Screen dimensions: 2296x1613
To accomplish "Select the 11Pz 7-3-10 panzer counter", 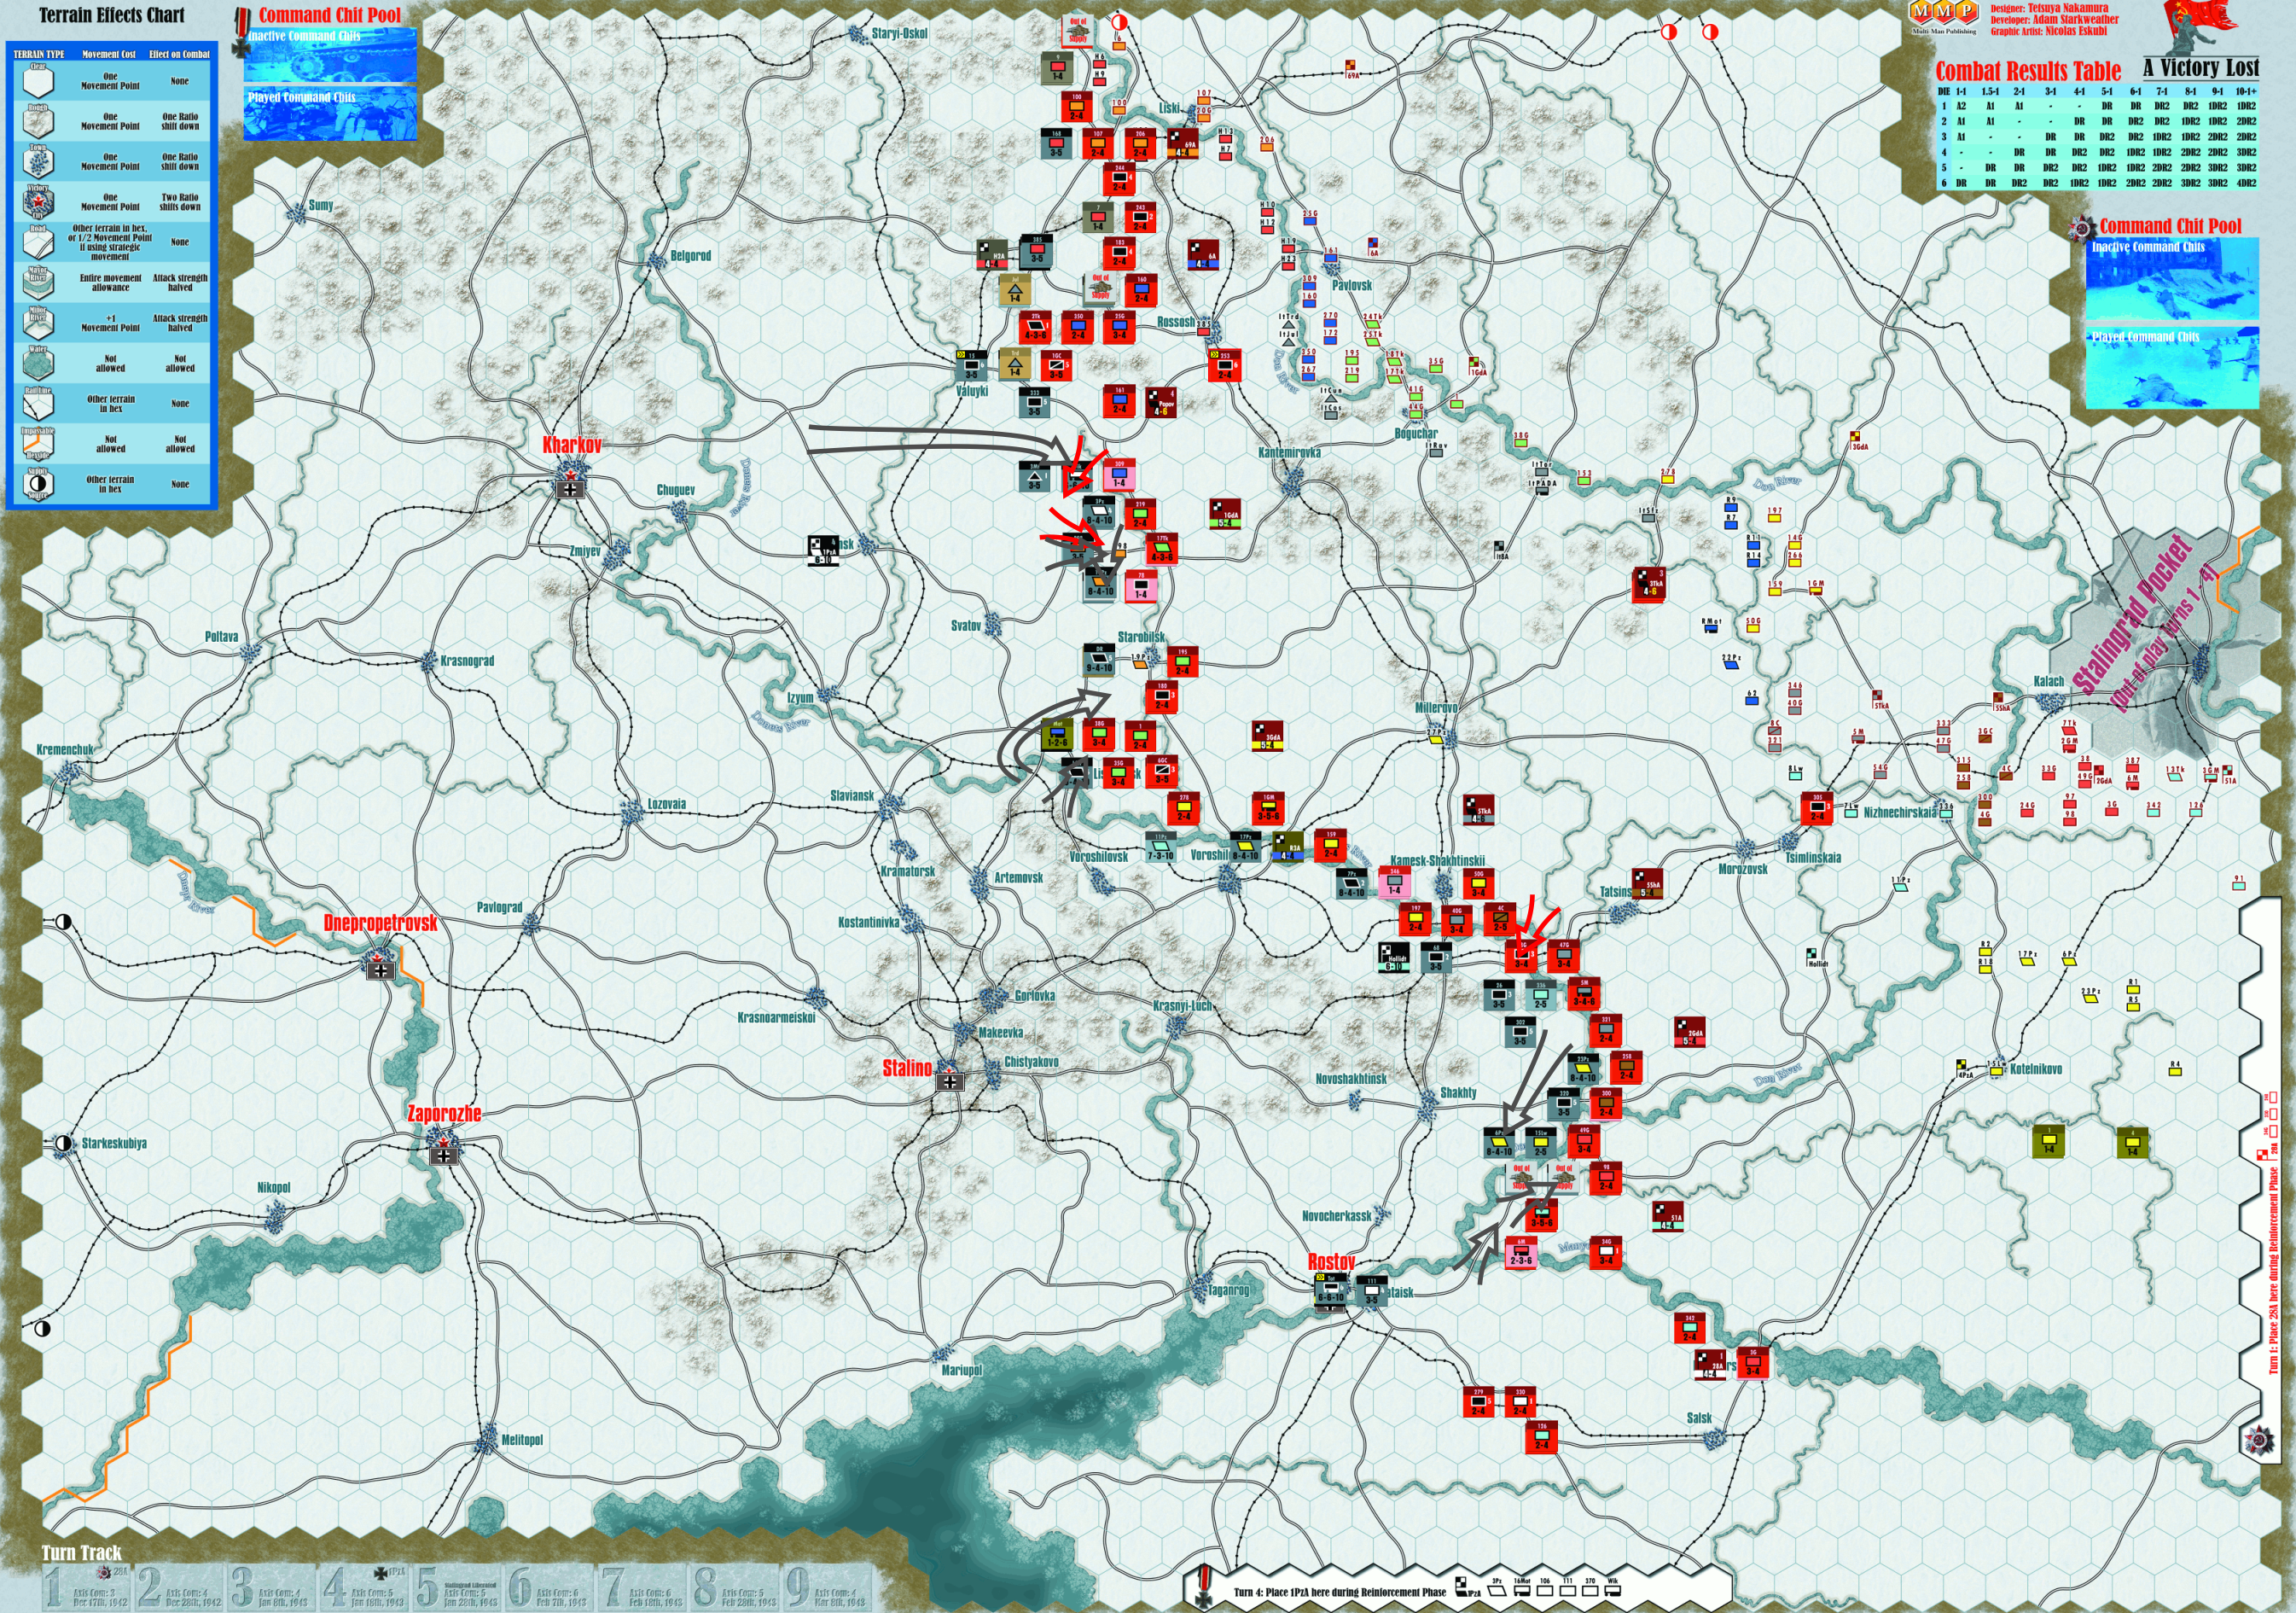I will [x=1161, y=846].
